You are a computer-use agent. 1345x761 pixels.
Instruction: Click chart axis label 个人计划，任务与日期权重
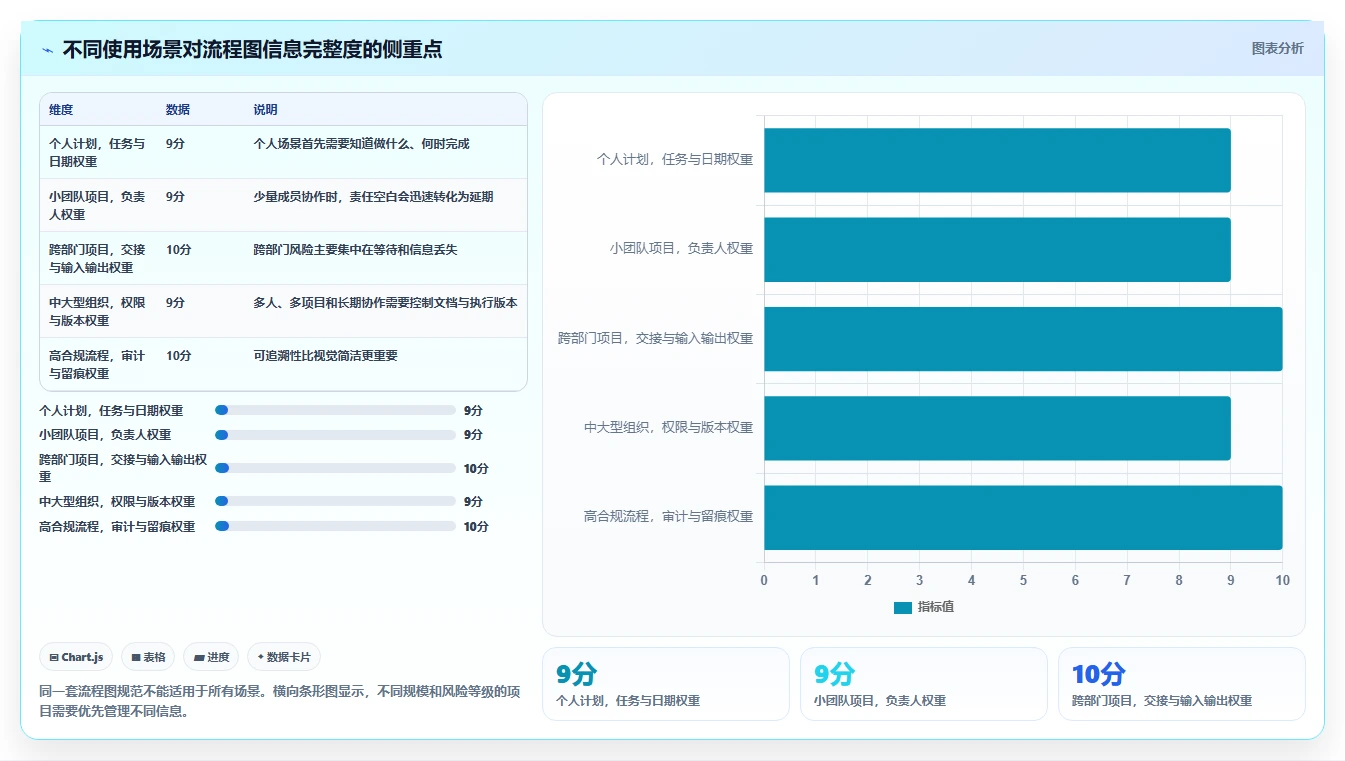tap(675, 159)
